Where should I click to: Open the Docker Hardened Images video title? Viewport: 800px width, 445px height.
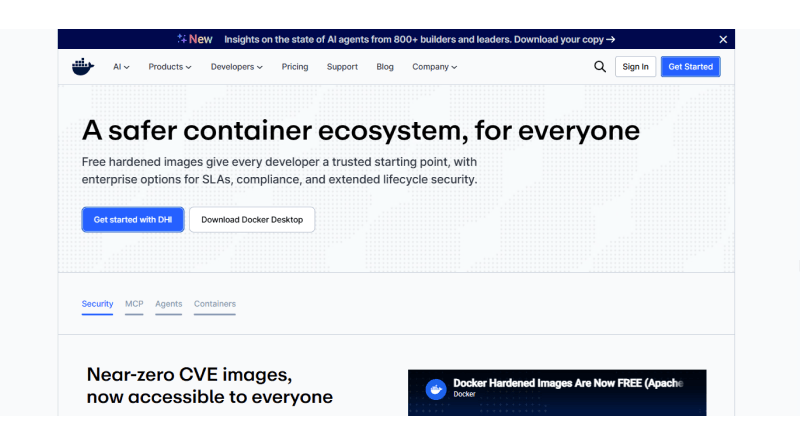pyautogui.click(x=568, y=383)
